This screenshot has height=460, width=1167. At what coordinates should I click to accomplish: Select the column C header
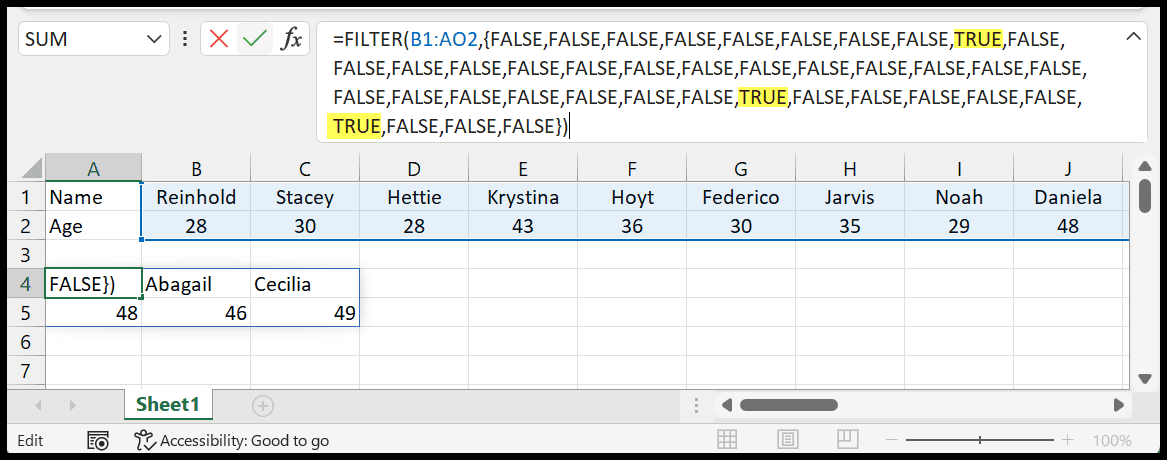coord(305,169)
